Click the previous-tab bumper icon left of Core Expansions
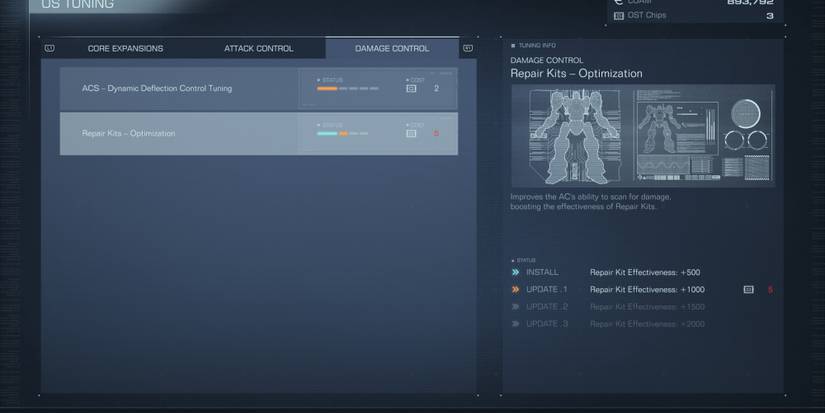Screen dimensions: 825x413 coord(49,48)
